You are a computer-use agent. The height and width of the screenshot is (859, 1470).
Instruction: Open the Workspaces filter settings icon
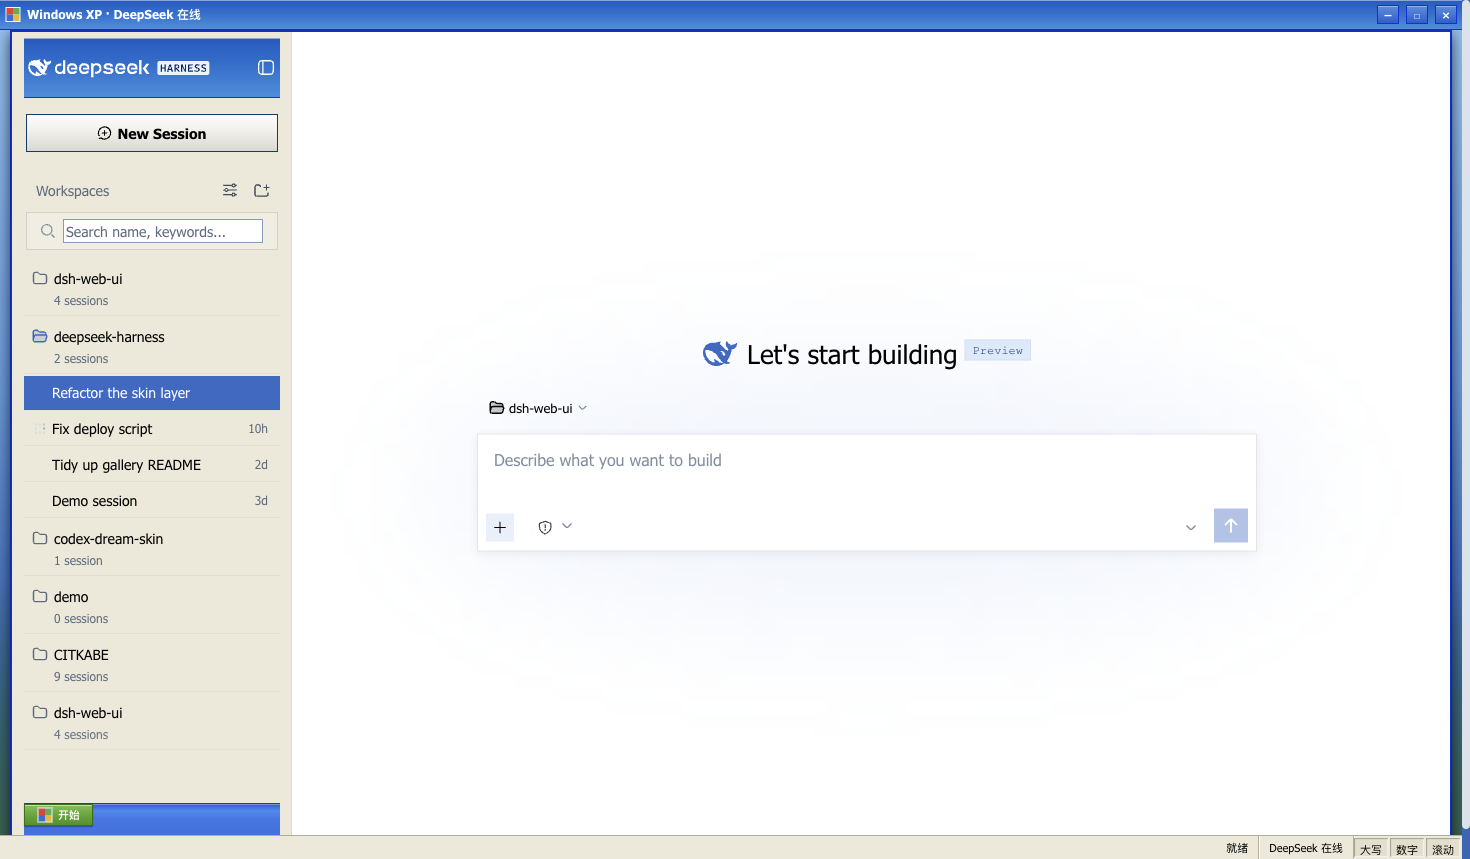pos(230,190)
